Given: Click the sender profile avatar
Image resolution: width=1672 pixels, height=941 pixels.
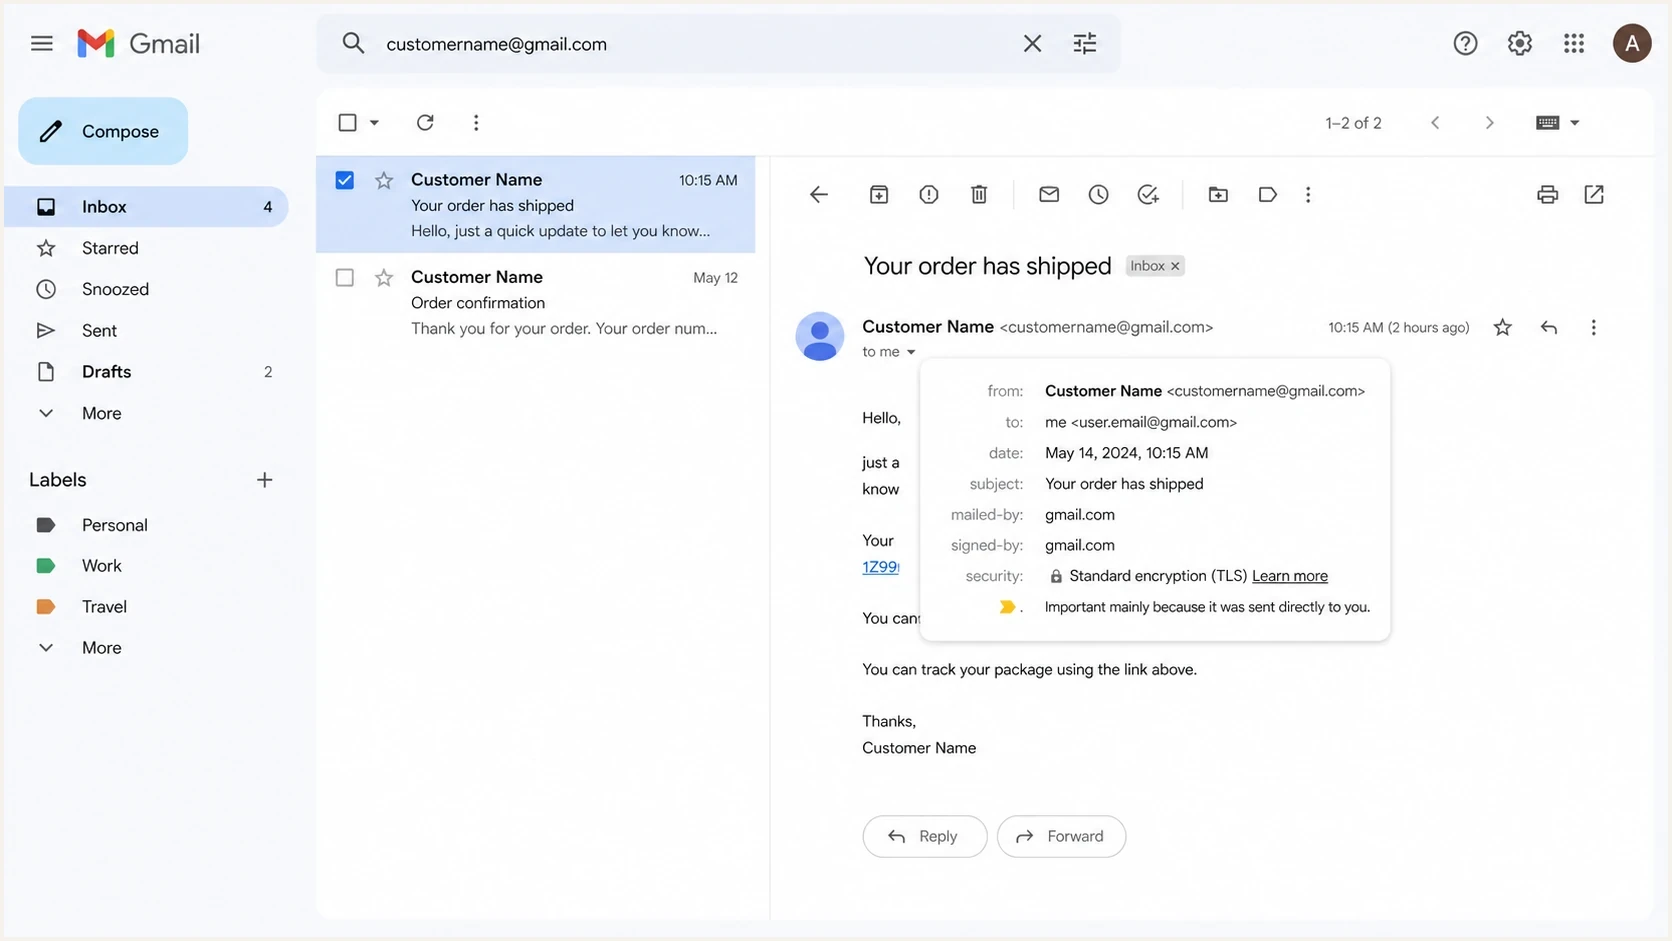Looking at the screenshot, I should [819, 336].
